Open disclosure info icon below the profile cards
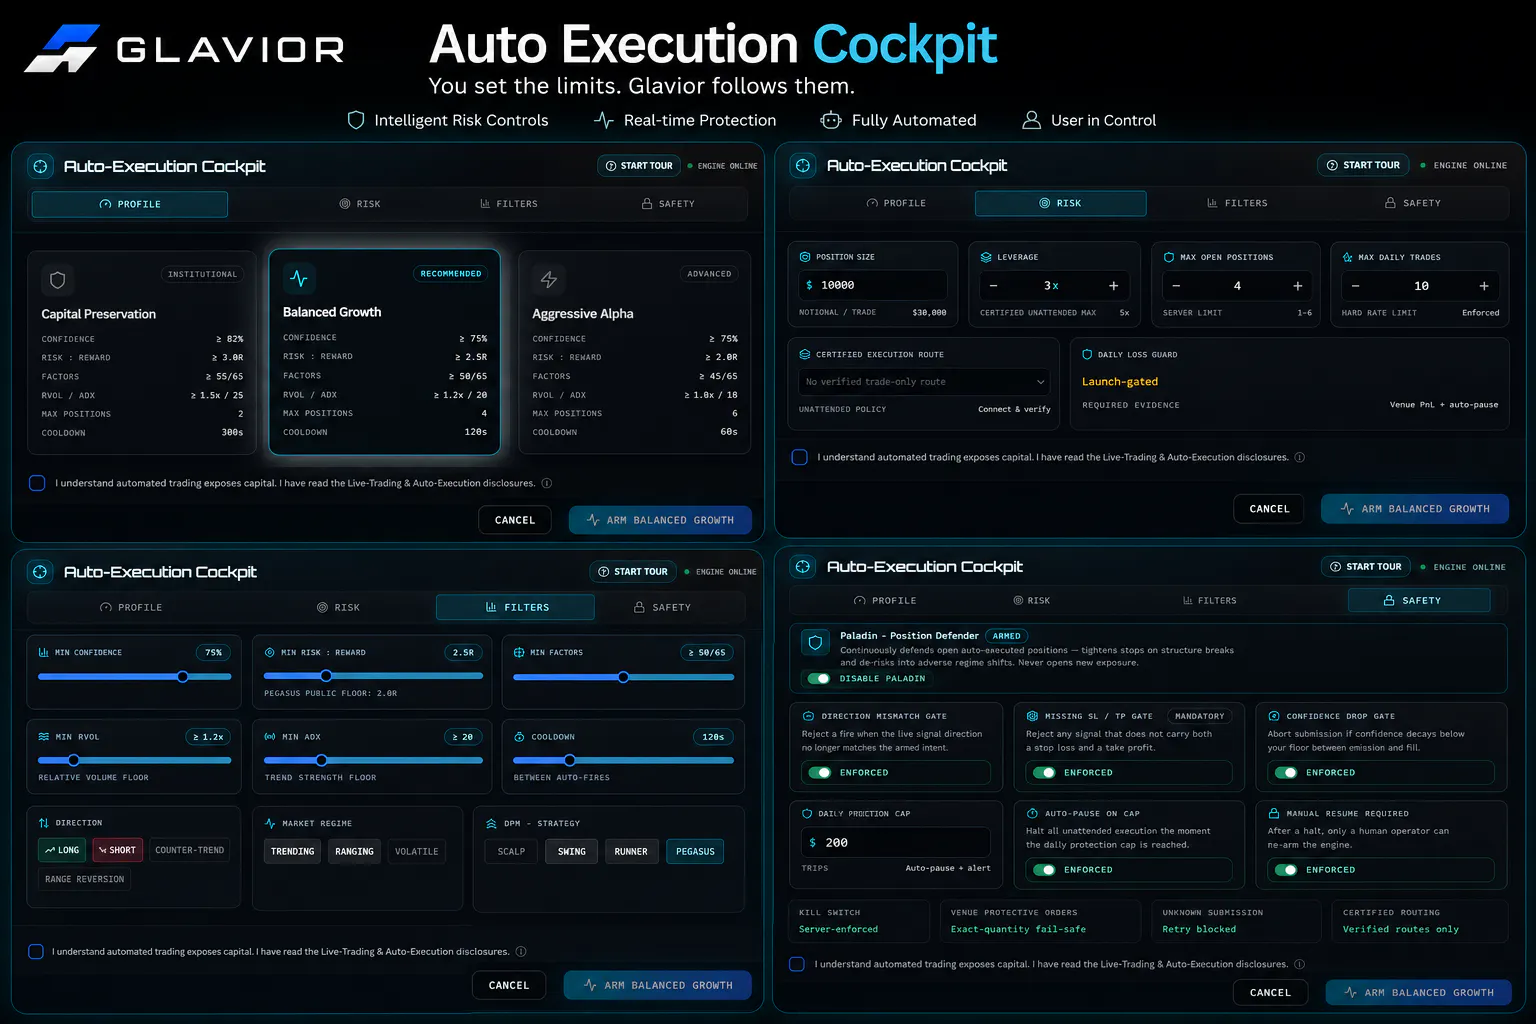Viewport: 1536px width, 1024px height. [547, 483]
